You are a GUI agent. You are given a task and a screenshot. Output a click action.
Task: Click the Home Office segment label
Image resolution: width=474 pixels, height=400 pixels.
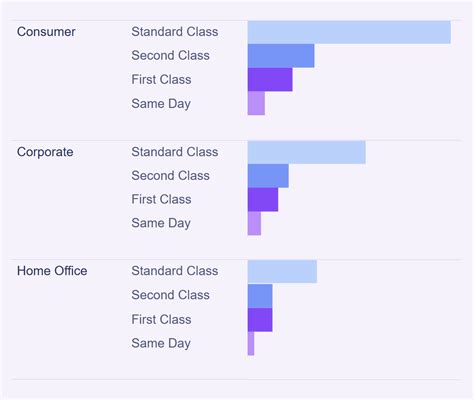pyautogui.click(x=52, y=271)
